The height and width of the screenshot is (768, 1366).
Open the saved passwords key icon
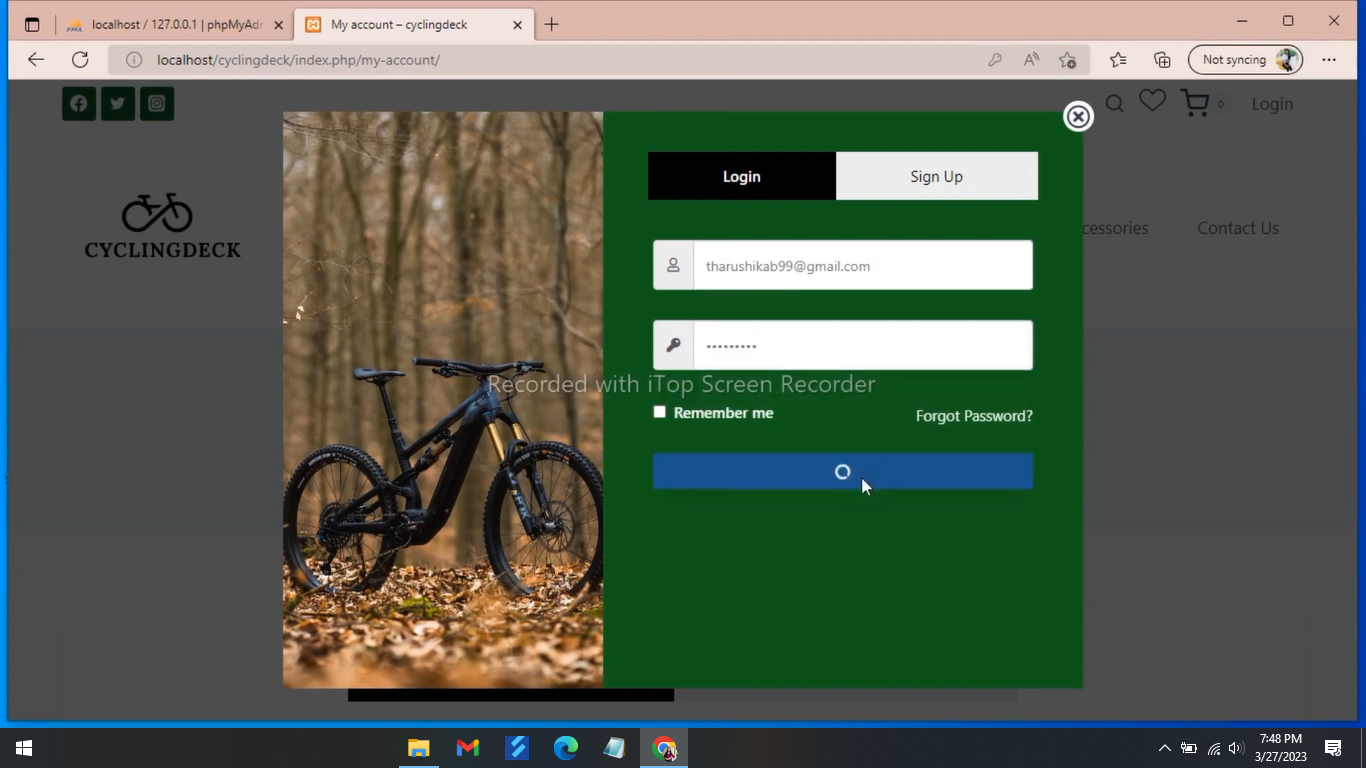994,60
